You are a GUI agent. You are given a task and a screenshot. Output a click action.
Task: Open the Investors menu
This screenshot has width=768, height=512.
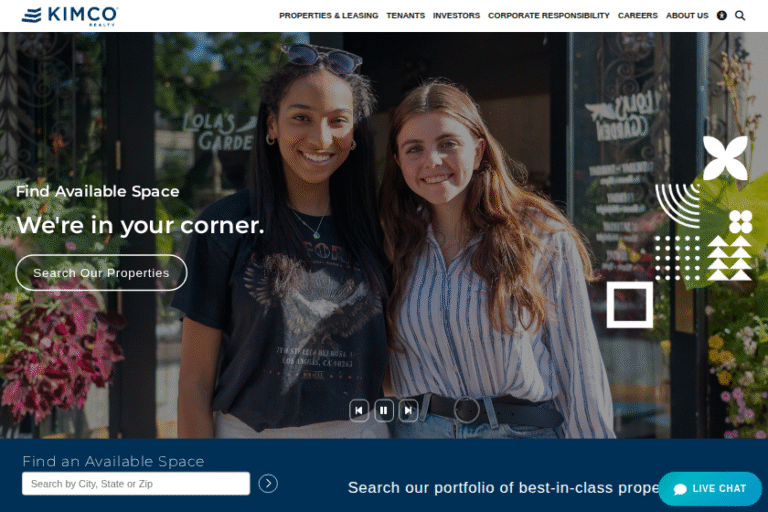tap(456, 16)
